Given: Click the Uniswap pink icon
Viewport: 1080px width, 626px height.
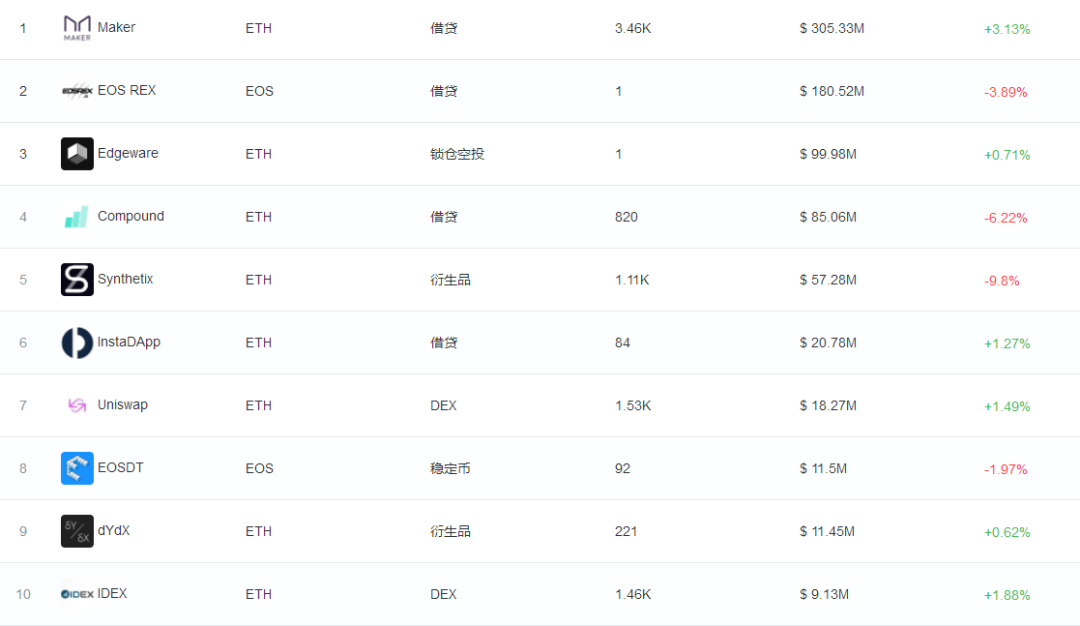Looking at the screenshot, I should (77, 405).
